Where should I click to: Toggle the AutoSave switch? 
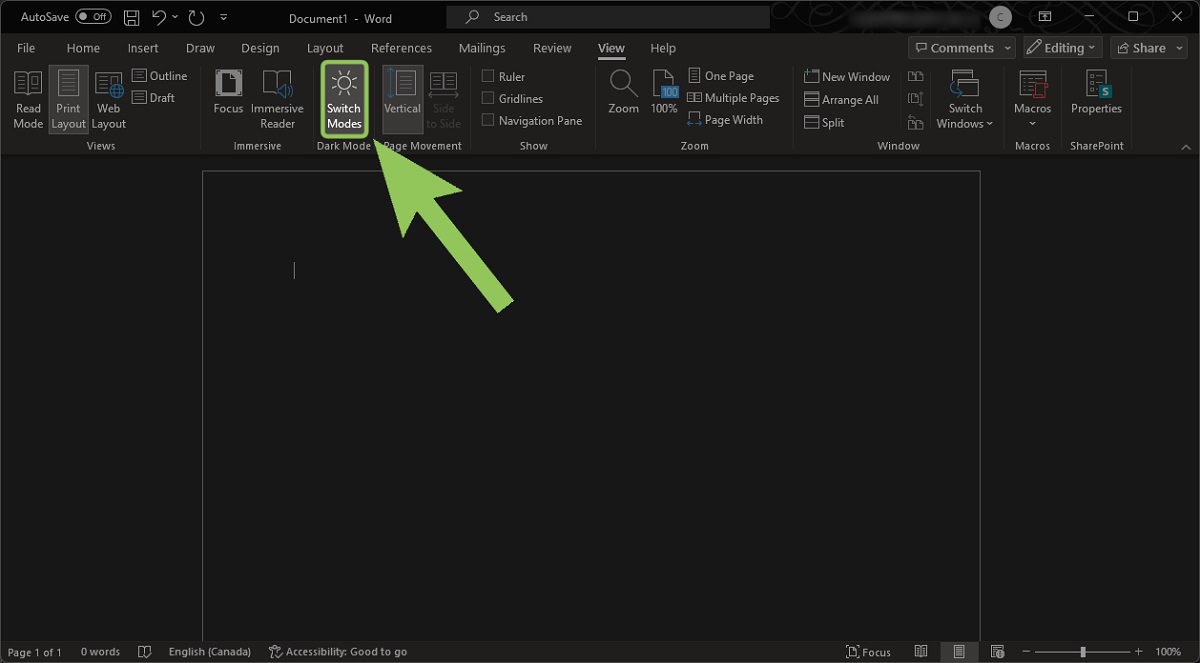click(94, 17)
